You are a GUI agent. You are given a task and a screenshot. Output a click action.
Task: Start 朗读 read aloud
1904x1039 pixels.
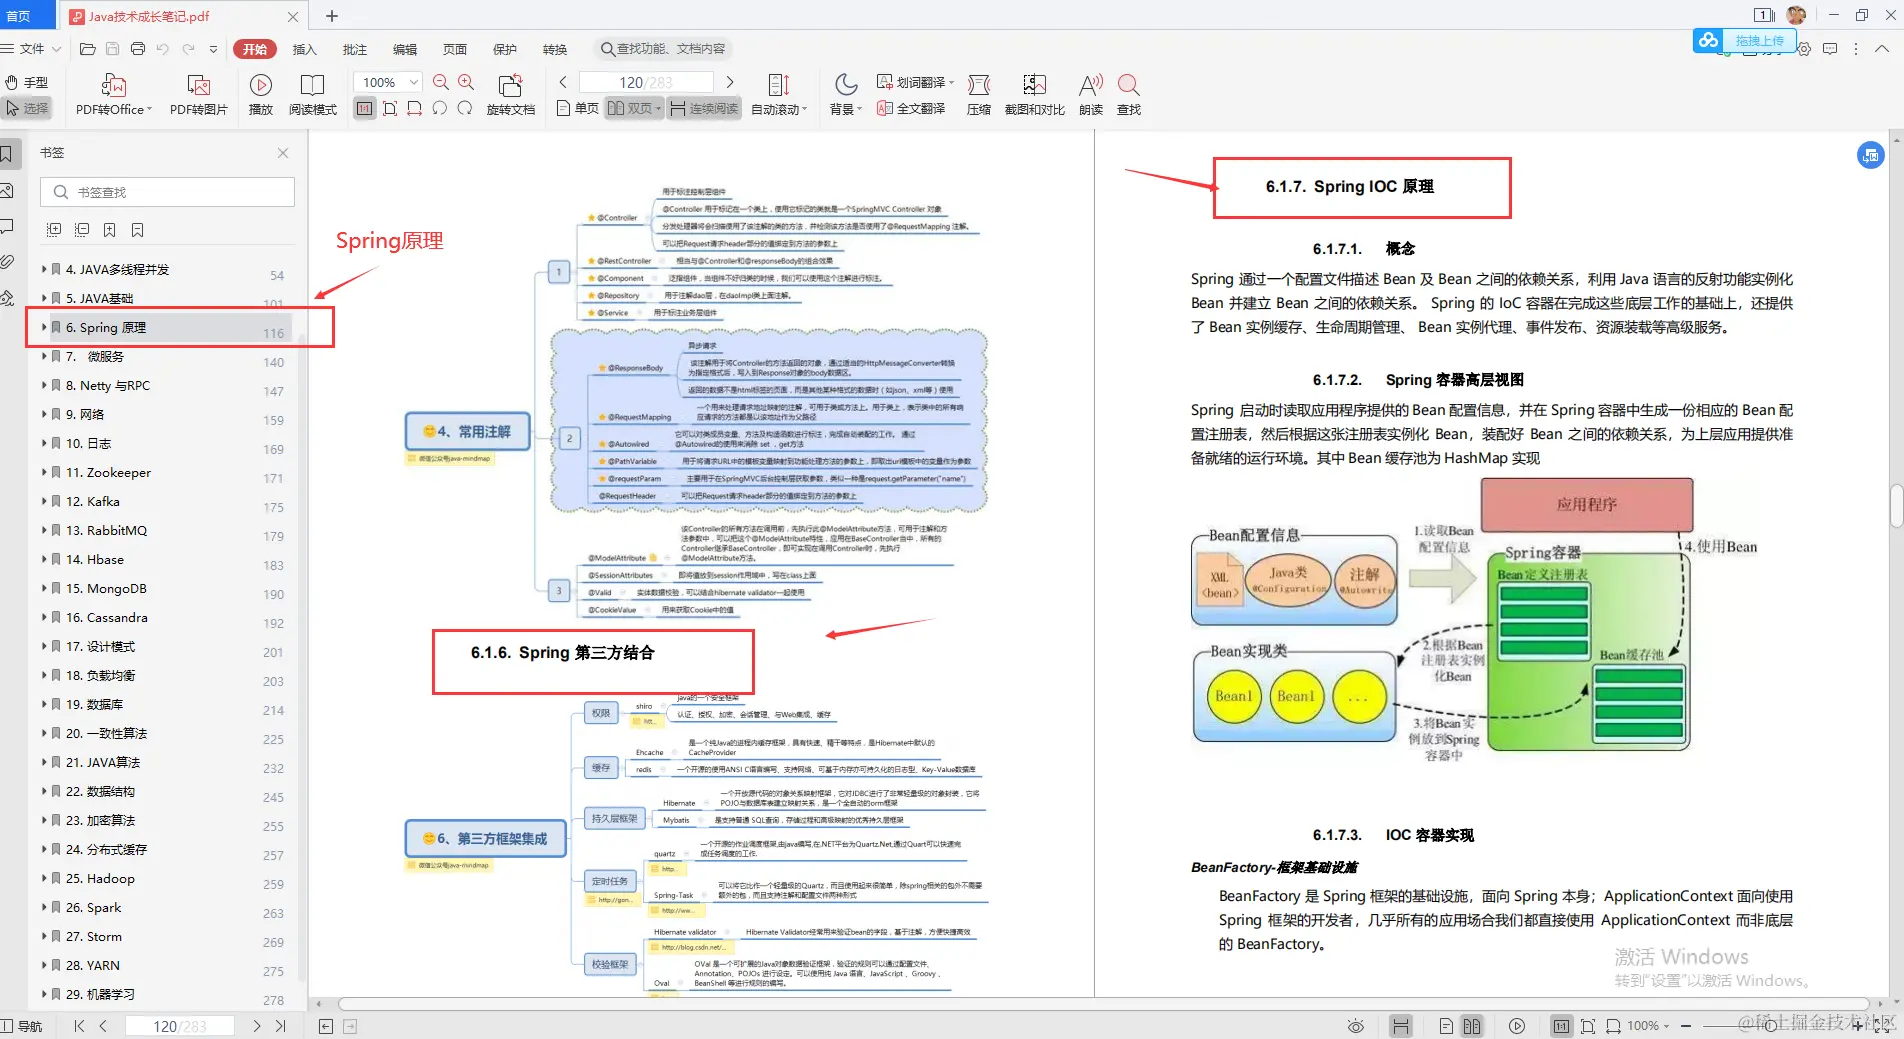coord(1091,95)
